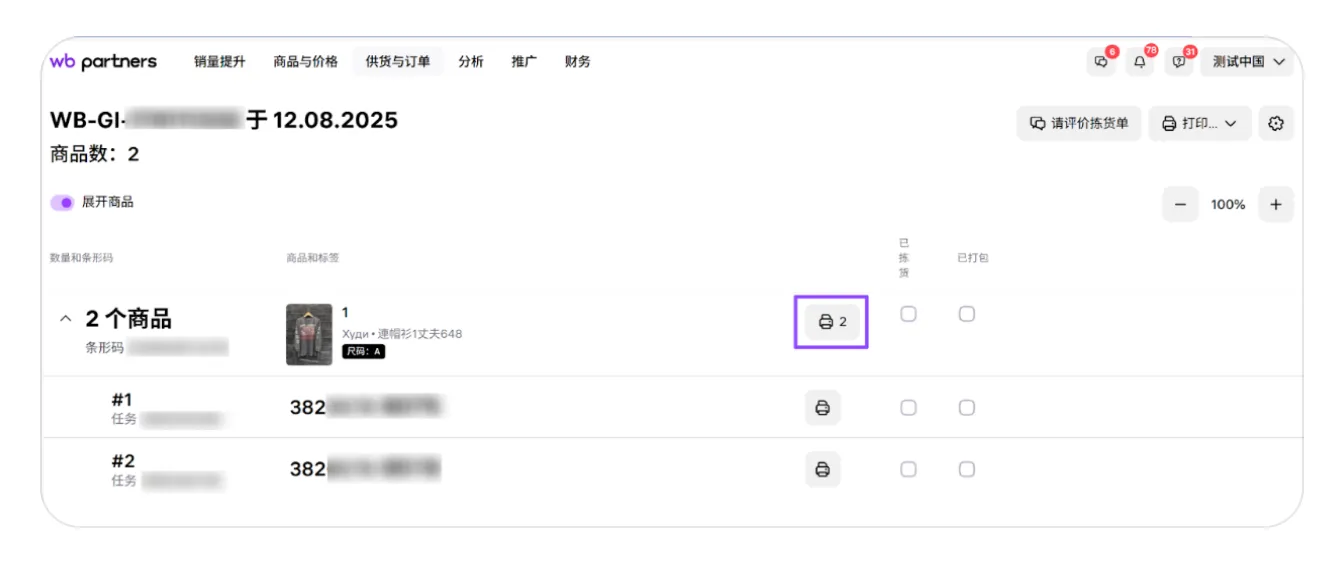Open the 测试中国 account dropdown

pos(1247,62)
